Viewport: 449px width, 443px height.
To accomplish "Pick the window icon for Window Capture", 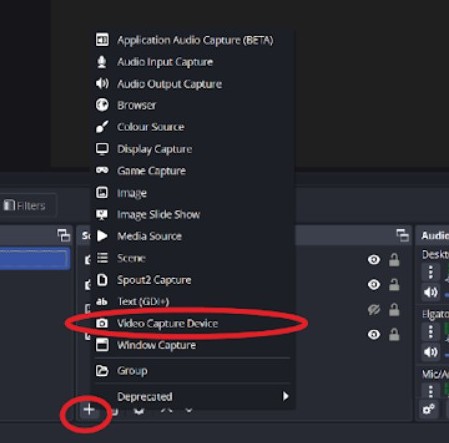I will 102,345.
